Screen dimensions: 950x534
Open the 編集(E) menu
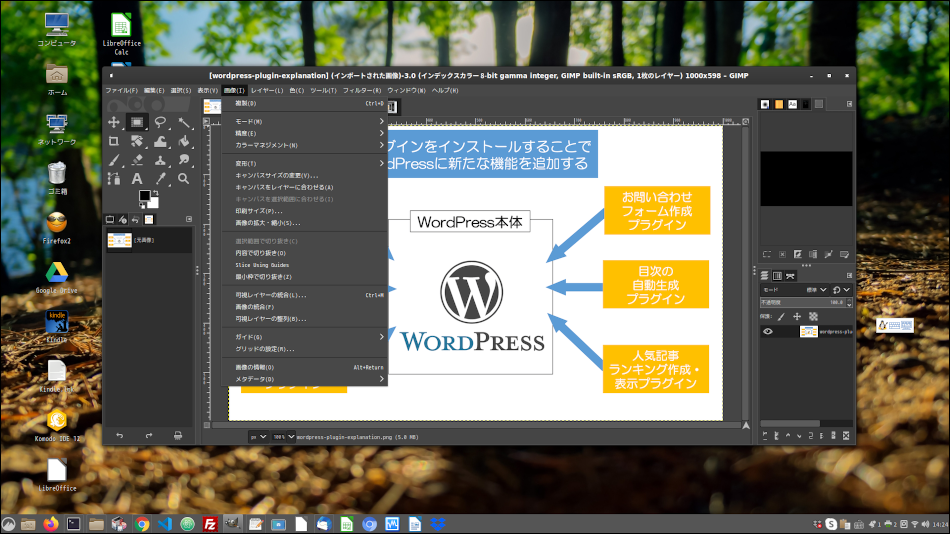click(x=154, y=90)
